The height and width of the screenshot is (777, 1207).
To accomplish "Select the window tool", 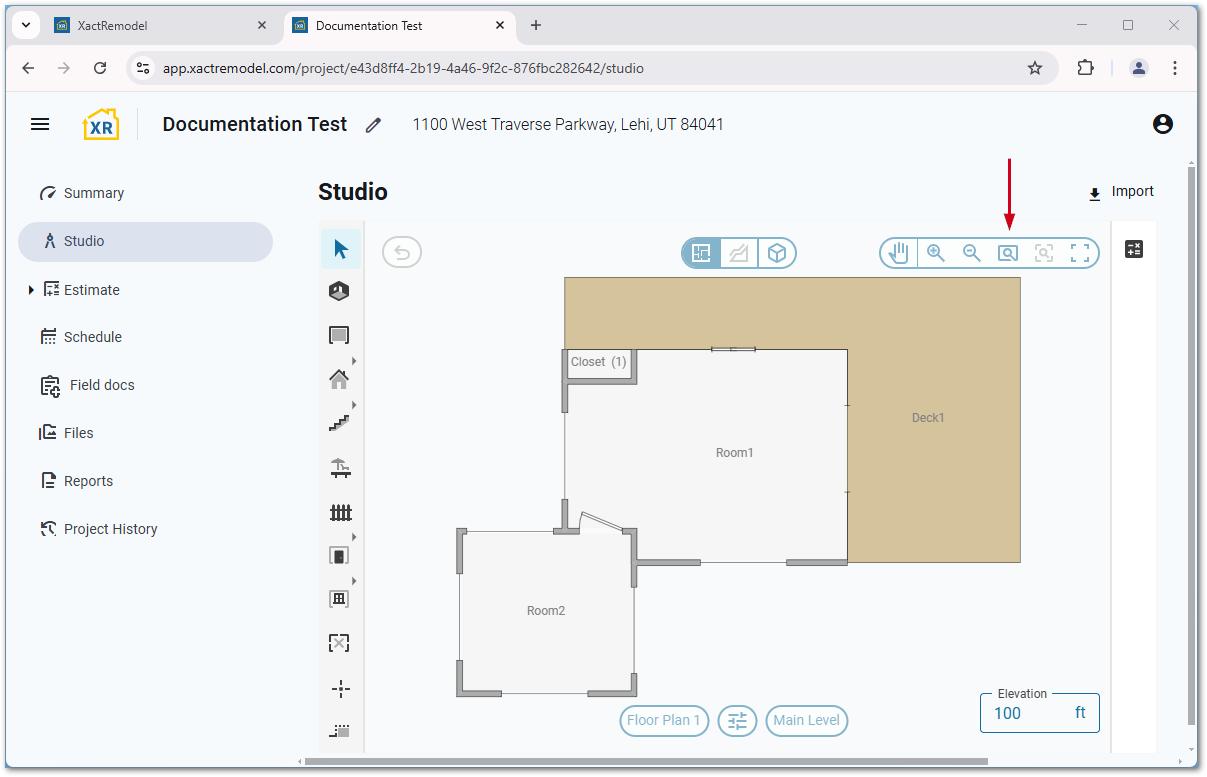I will point(339,599).
